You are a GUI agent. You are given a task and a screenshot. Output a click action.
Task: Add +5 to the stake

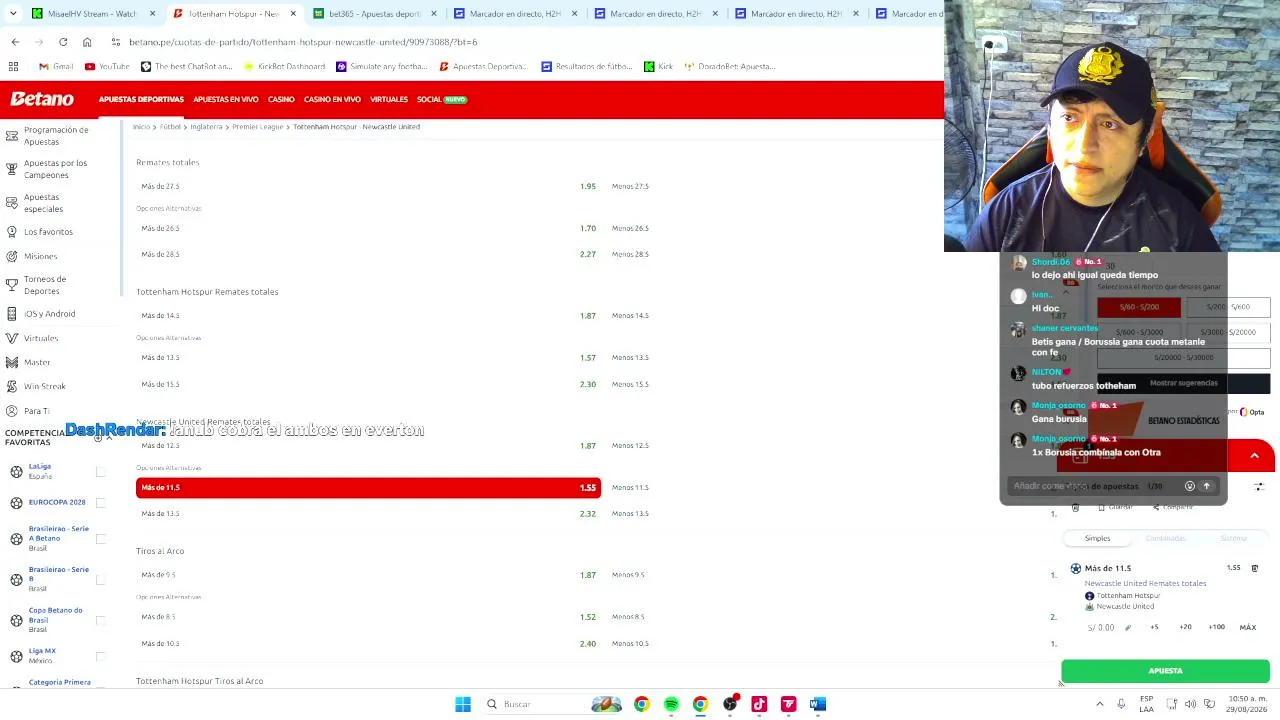(x=1154, y=627)
